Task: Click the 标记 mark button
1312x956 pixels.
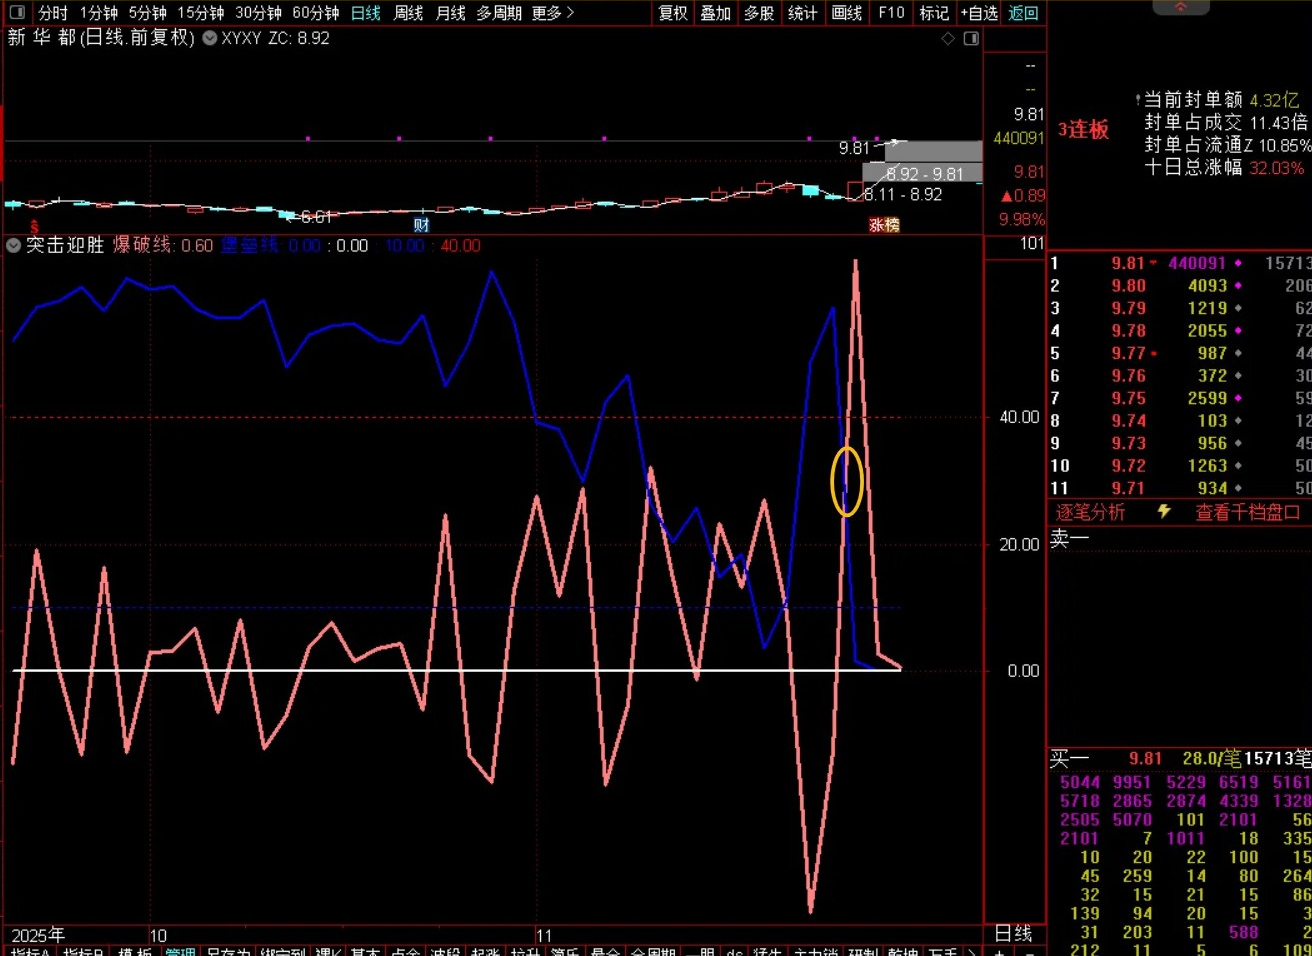Action: click(934, 13)
